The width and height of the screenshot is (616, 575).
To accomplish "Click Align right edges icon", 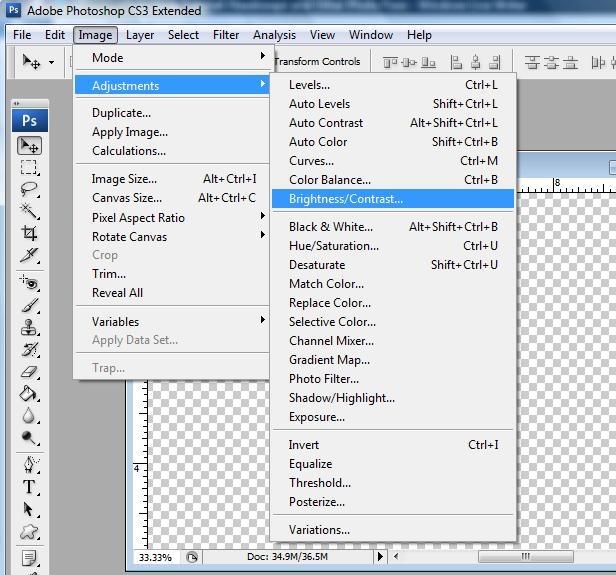I will 495,62.
